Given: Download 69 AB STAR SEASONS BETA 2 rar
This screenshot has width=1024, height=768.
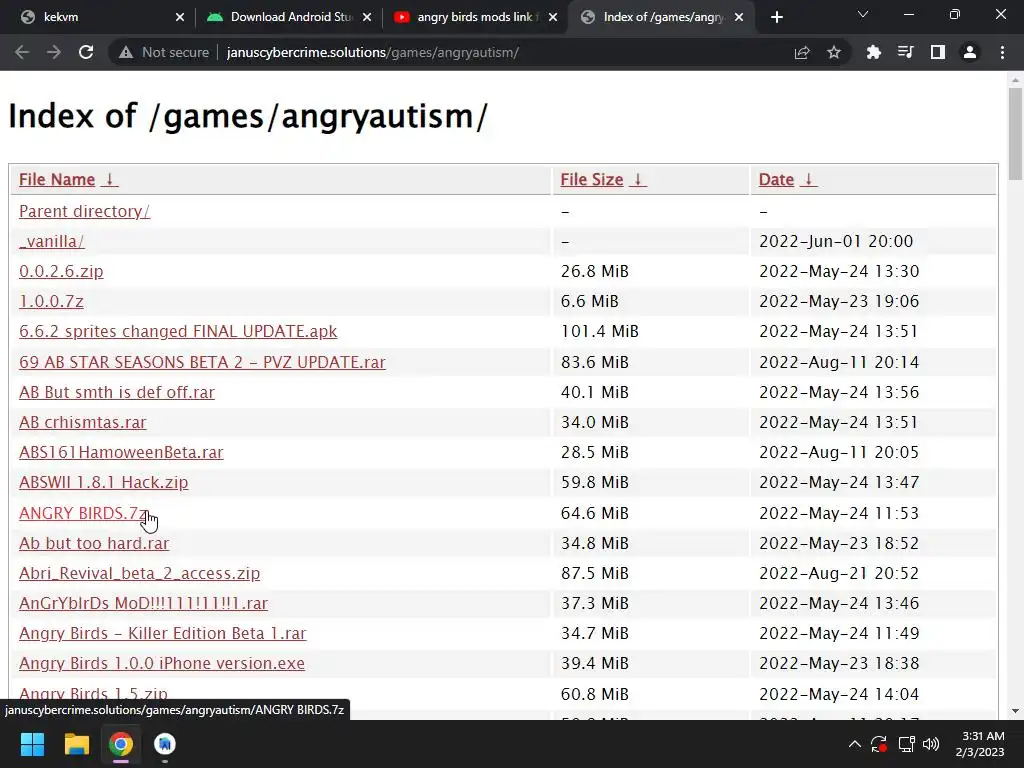Looking at the screenshot, I should click(x=202, y=362).
